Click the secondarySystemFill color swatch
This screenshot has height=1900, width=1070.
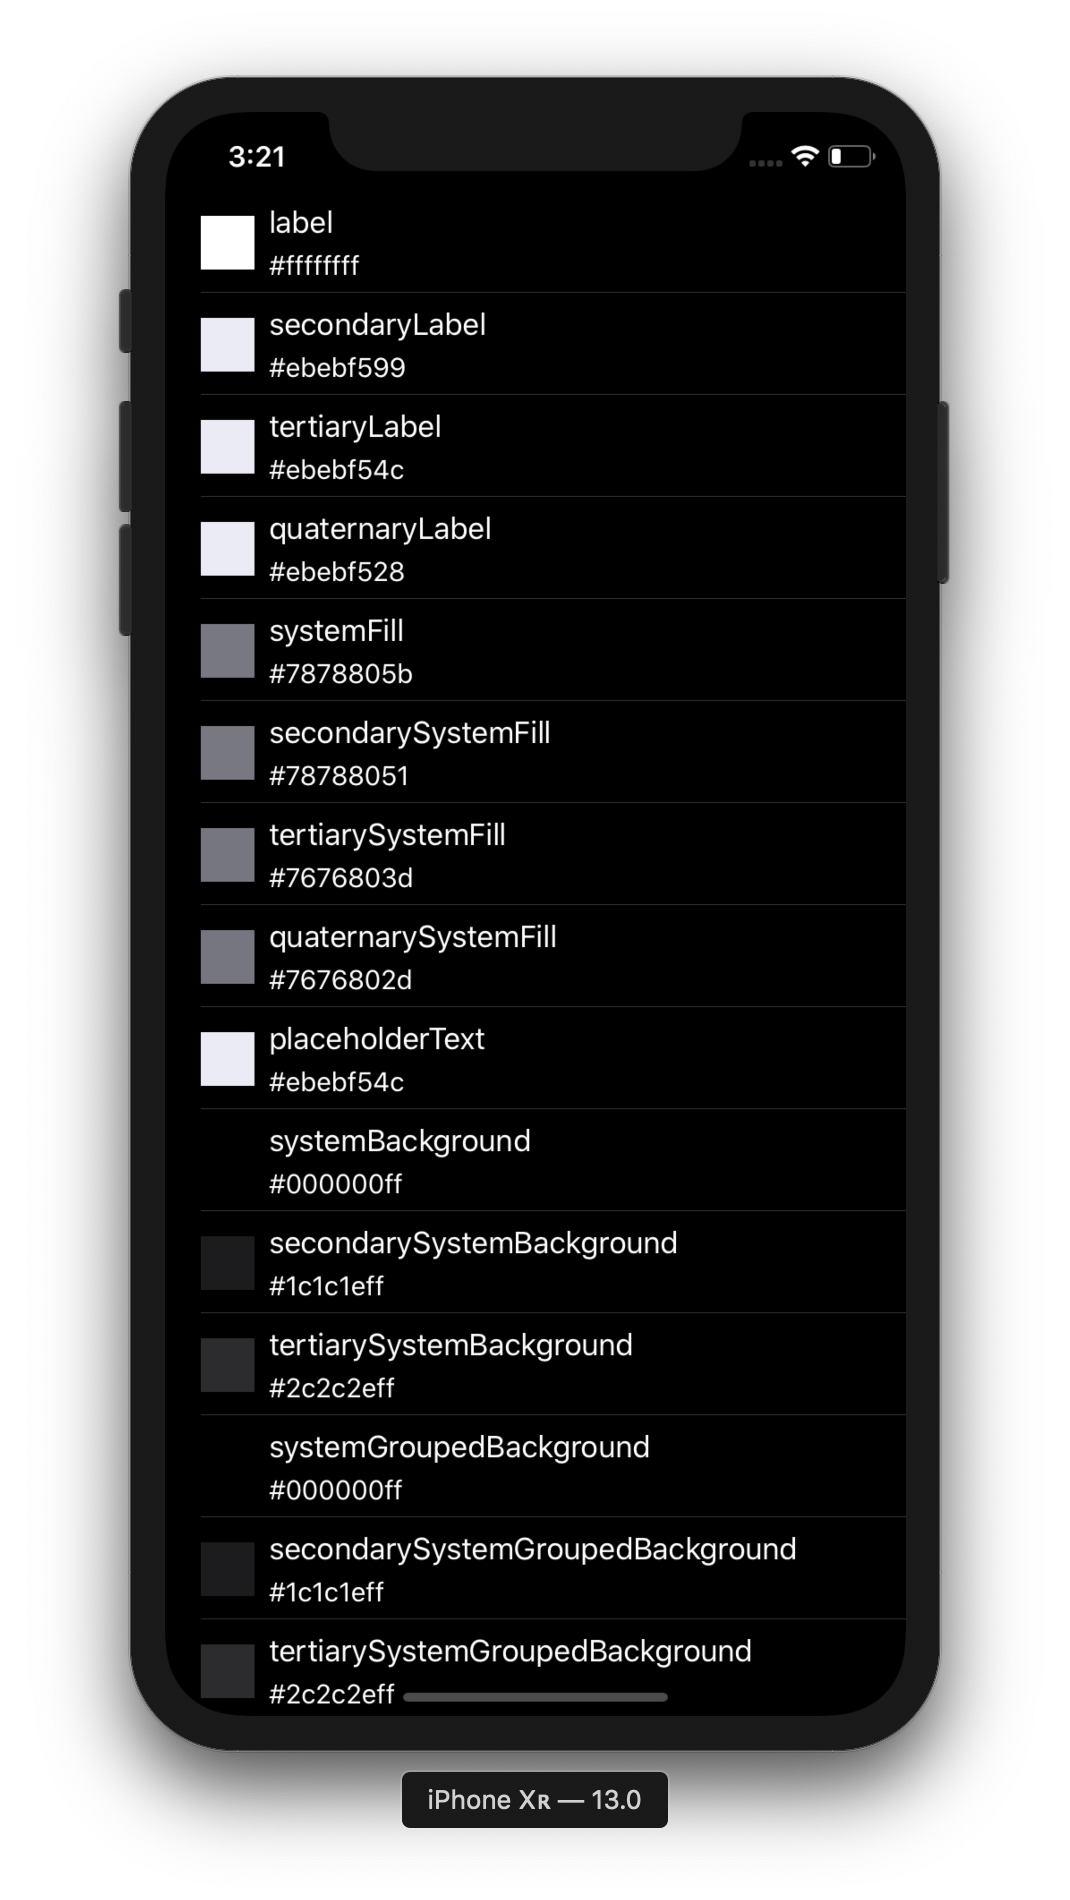click(227, 751)
